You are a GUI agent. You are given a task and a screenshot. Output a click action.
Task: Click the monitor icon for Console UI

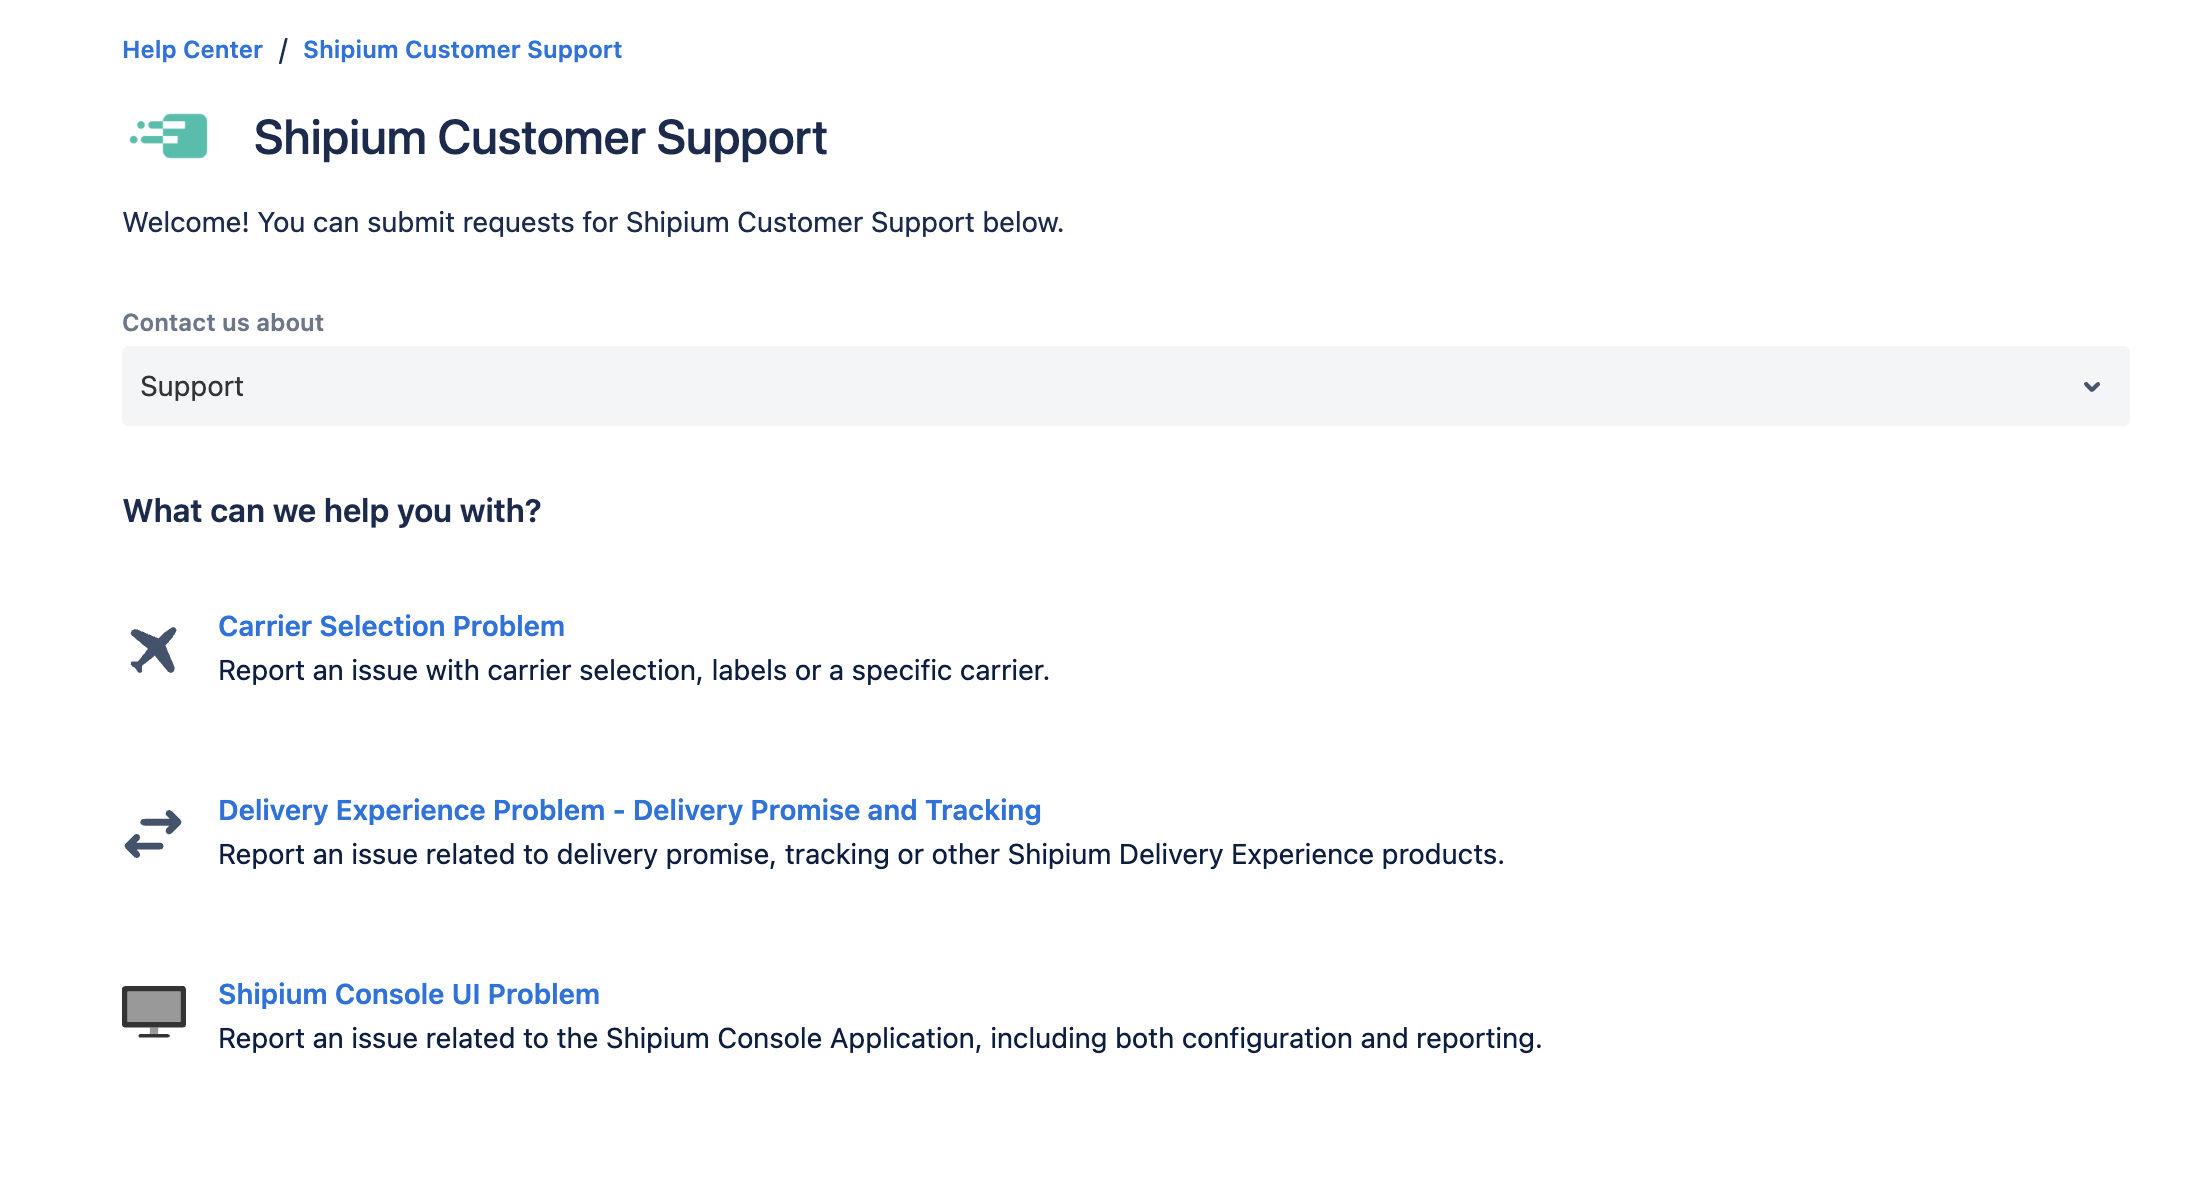pos(154,1012)
